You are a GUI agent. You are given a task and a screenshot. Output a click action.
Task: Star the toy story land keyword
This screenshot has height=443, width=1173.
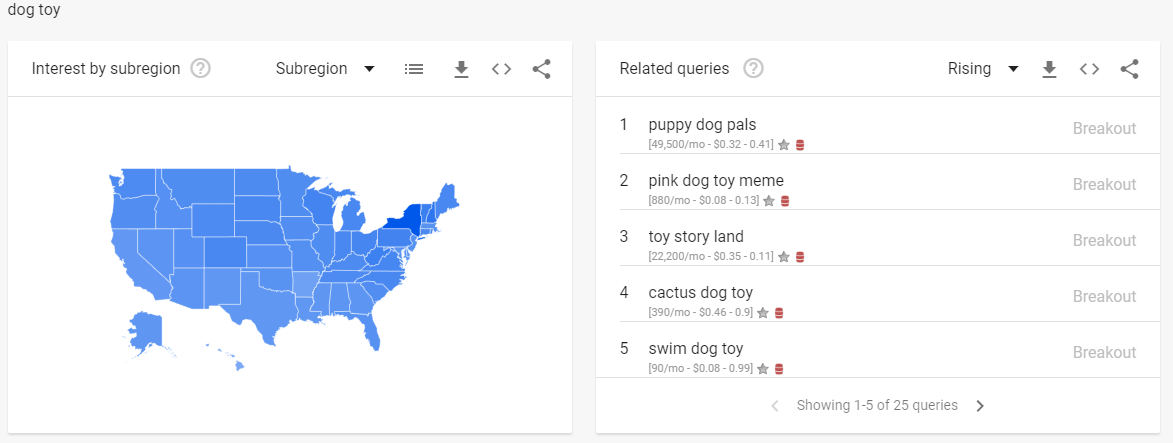(784, 257)
